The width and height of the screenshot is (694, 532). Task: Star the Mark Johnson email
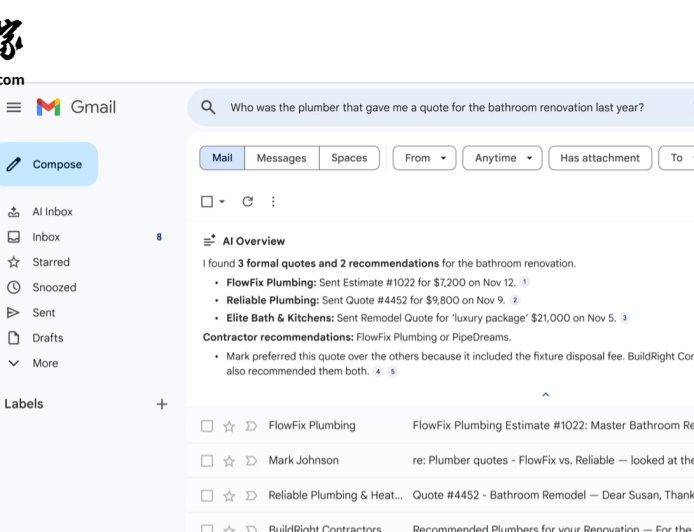tap(229, 461)
